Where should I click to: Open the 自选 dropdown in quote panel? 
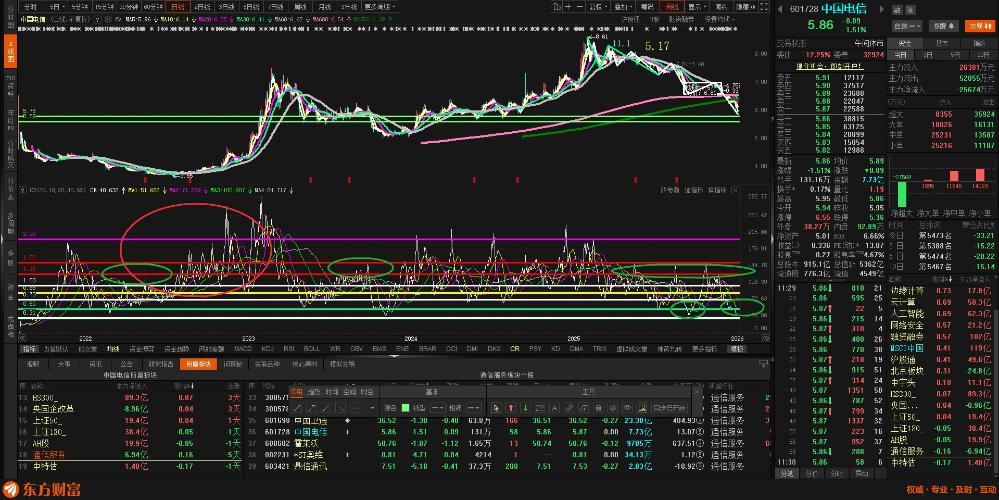tap(907, 26)
